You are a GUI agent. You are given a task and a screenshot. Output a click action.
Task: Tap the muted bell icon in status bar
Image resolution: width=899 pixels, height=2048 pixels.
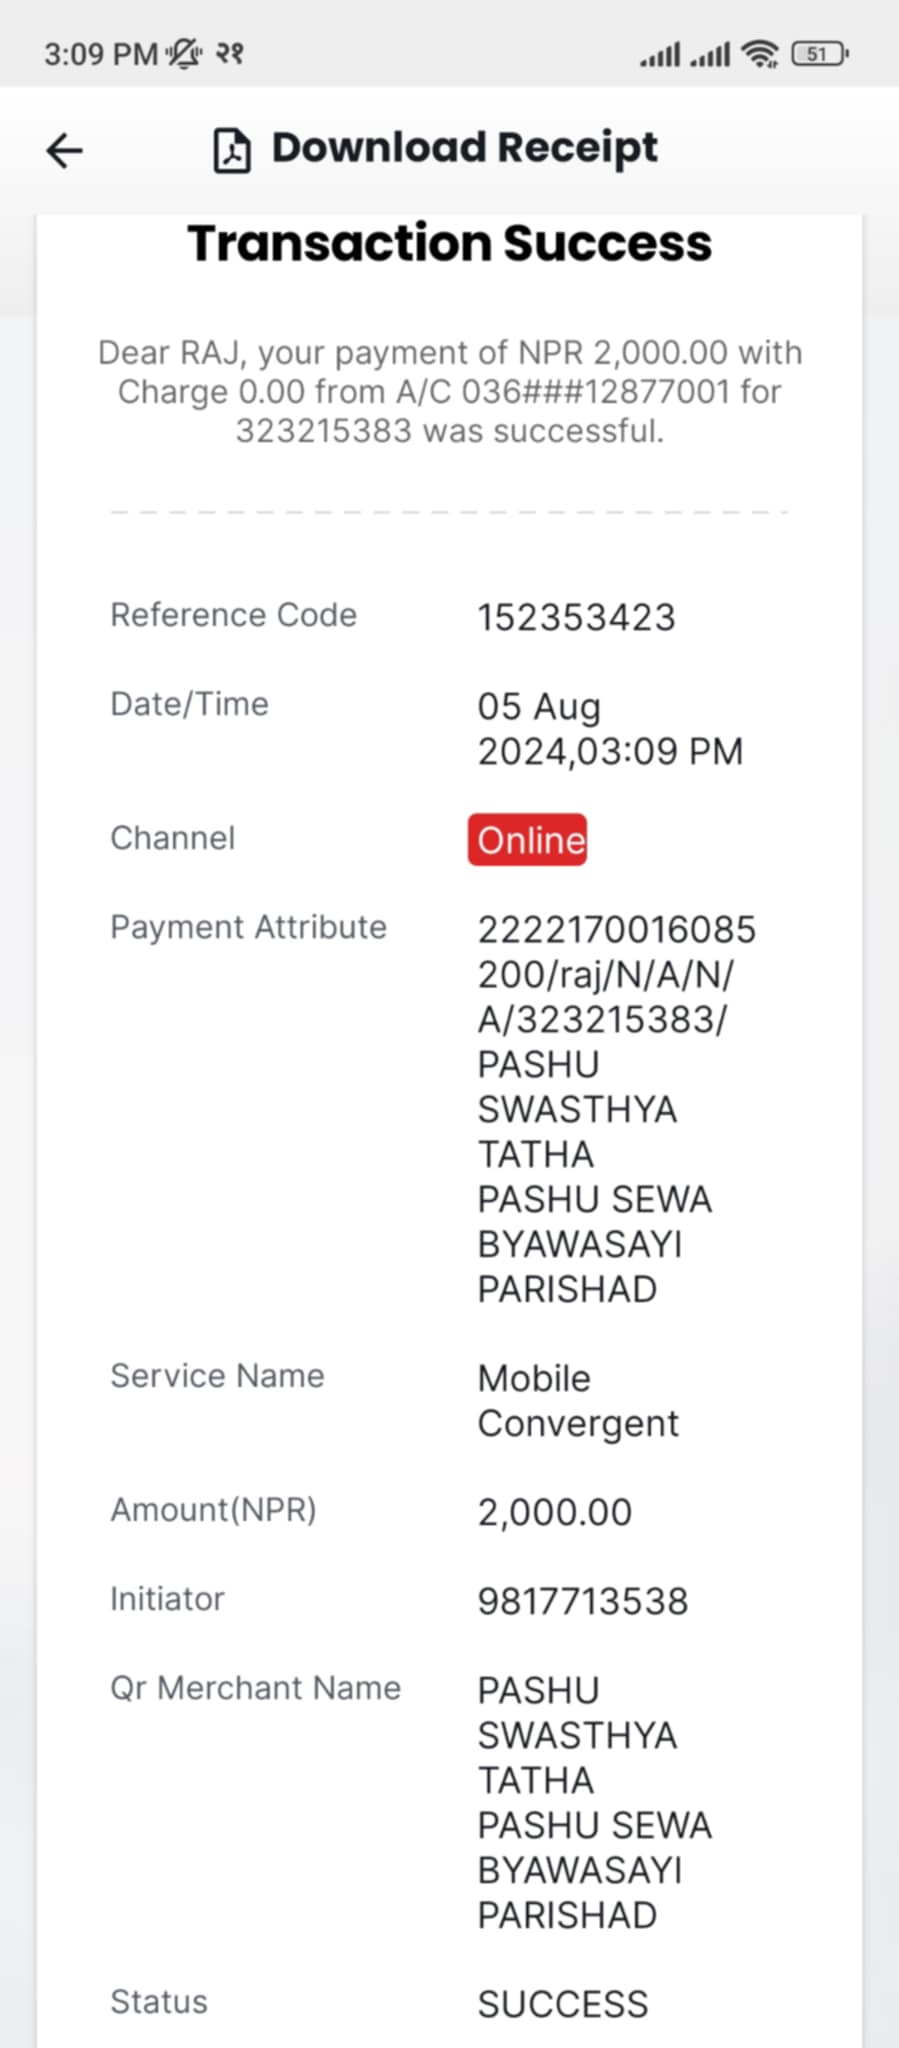184,53
